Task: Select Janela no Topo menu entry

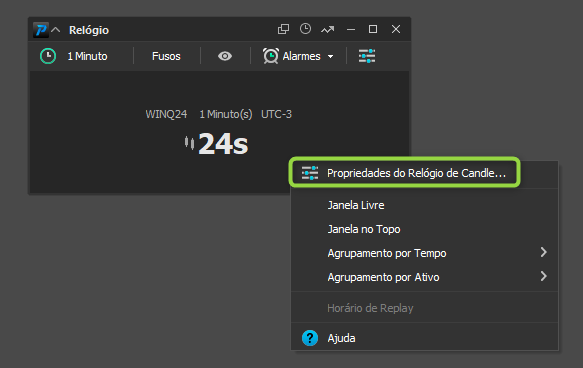Action: click(424, 229)
